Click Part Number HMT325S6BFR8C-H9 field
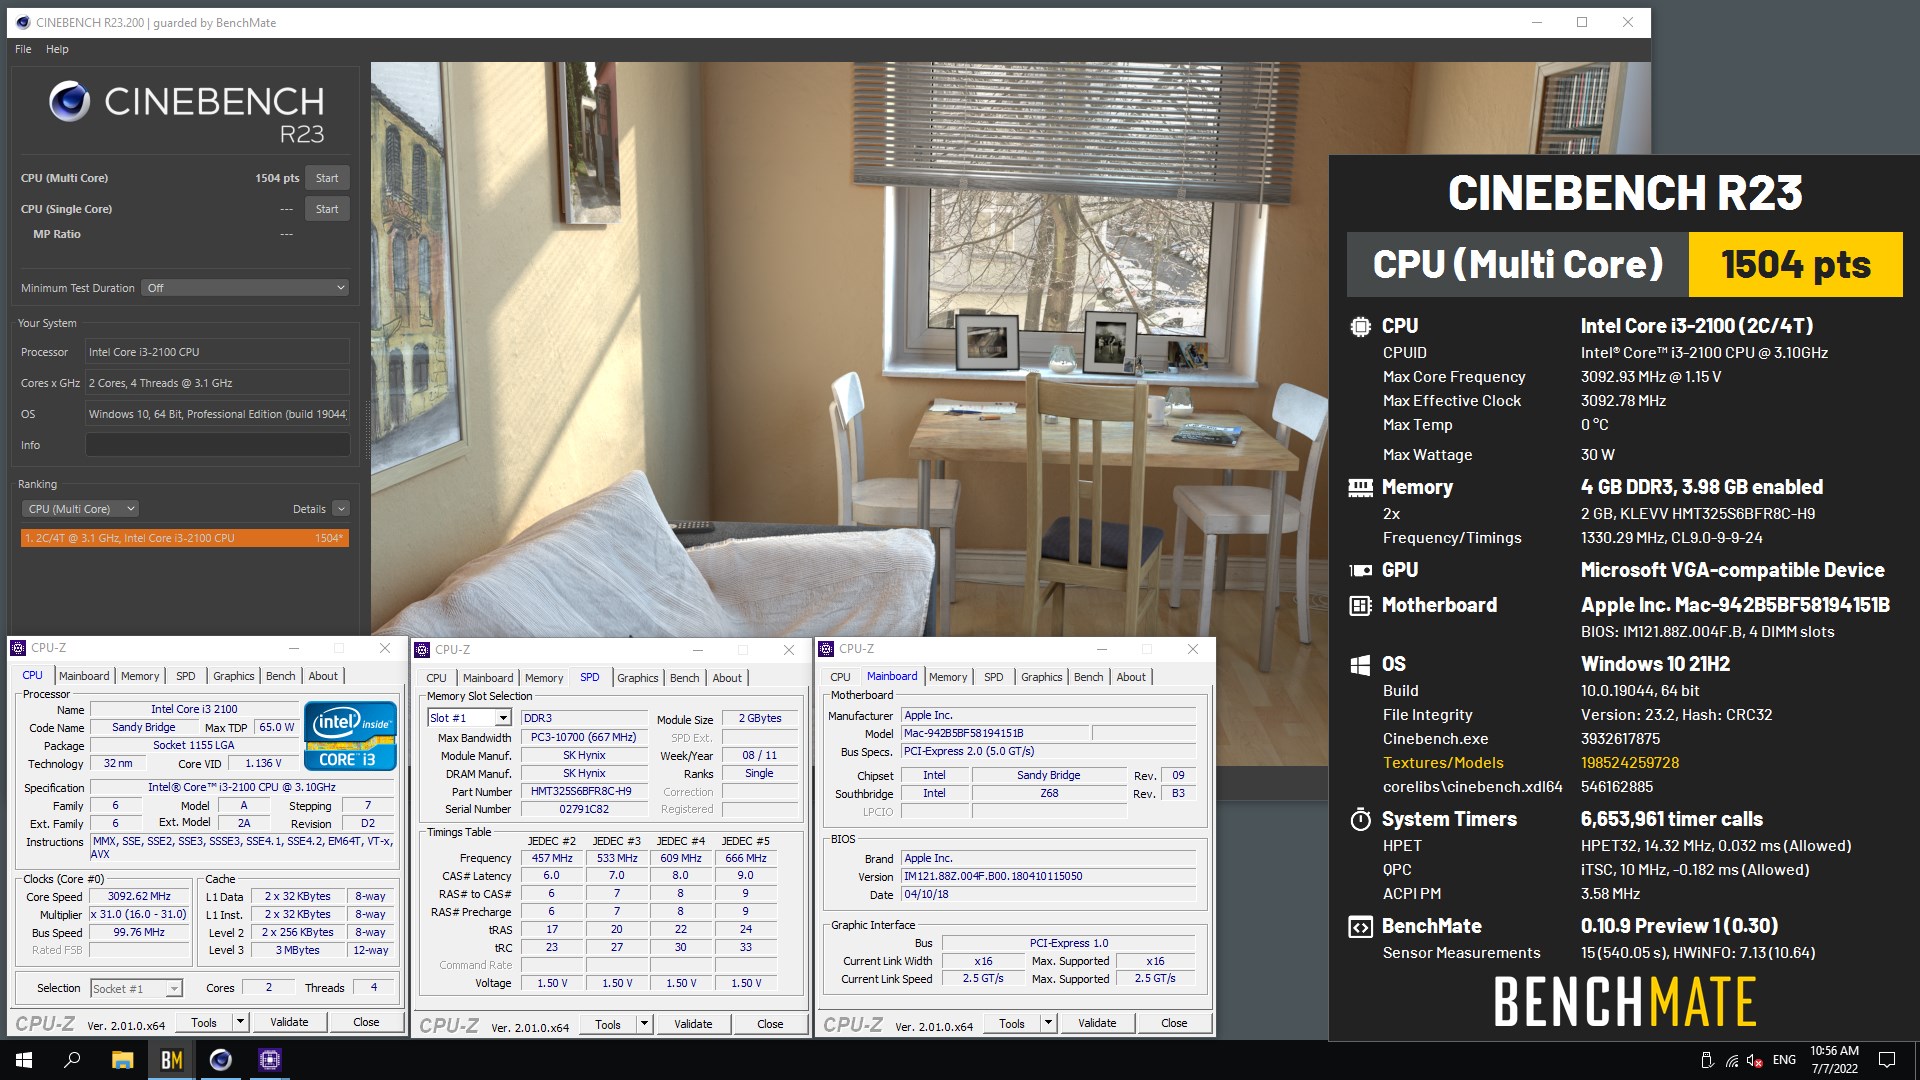 click(x=584, y=791)
